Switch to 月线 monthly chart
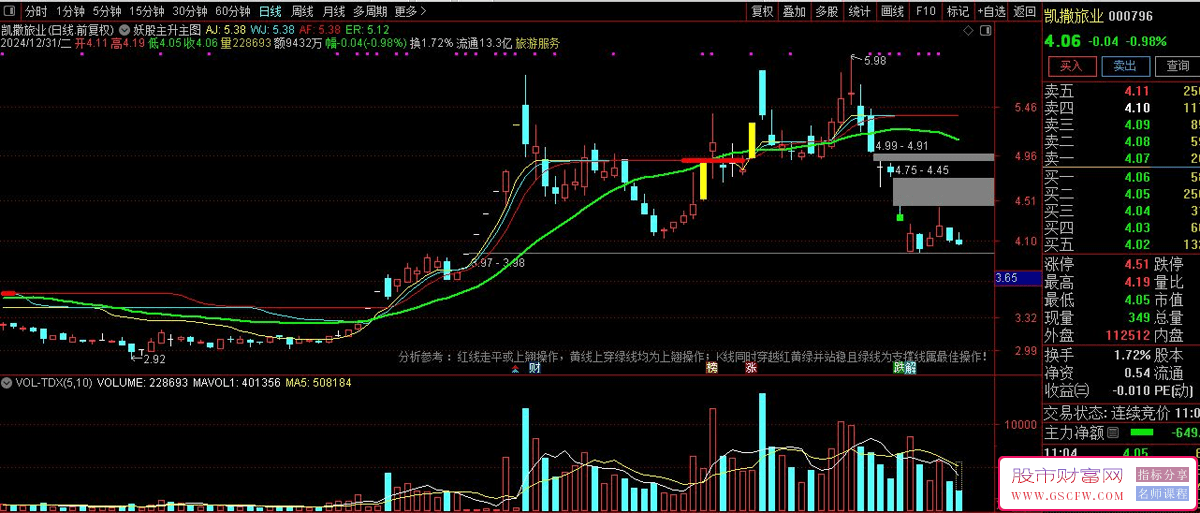1200x513 pixels. pyautogui.click(x=335, y=12)
